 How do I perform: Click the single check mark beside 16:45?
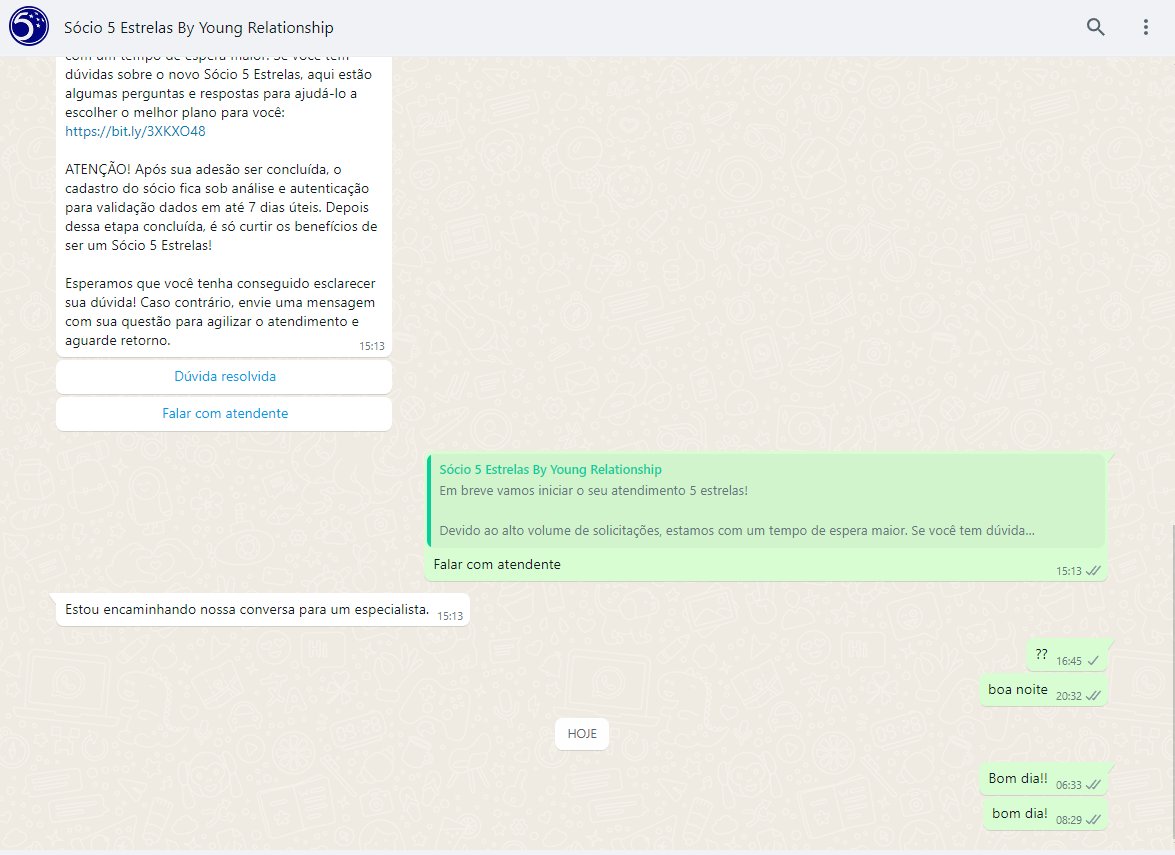[x=1093, y=661]
